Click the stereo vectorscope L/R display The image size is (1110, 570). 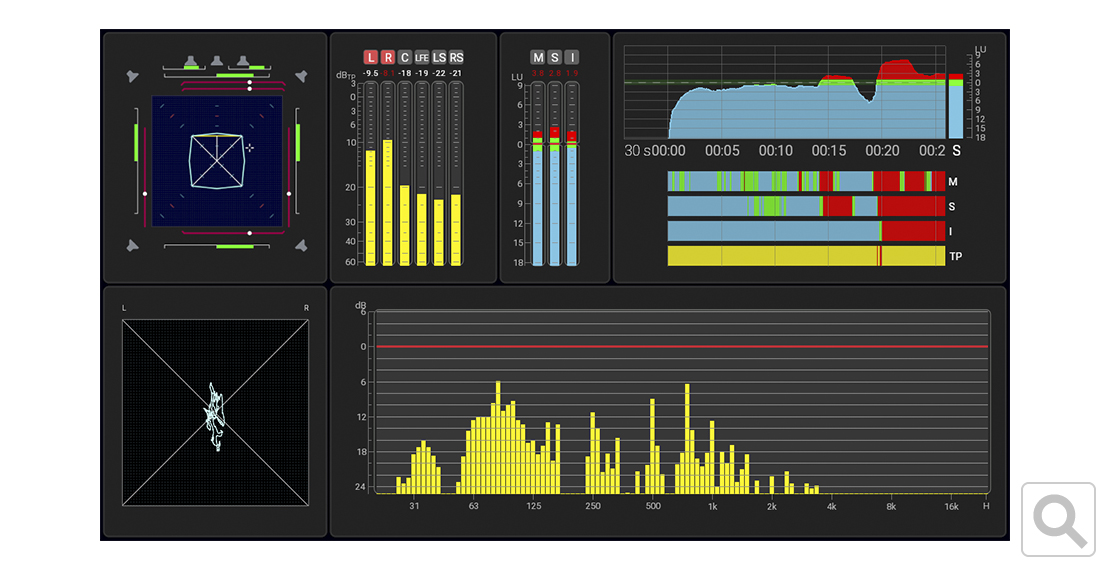[x=215, y=413]
